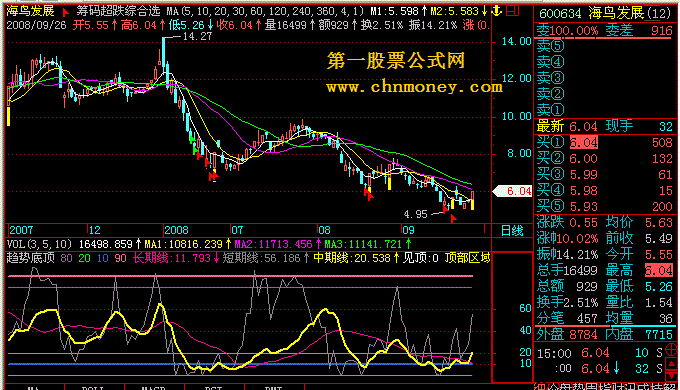Open the 筹码超跌综合选 indicator name
680x390 pixels.
(x=118, y=11)
